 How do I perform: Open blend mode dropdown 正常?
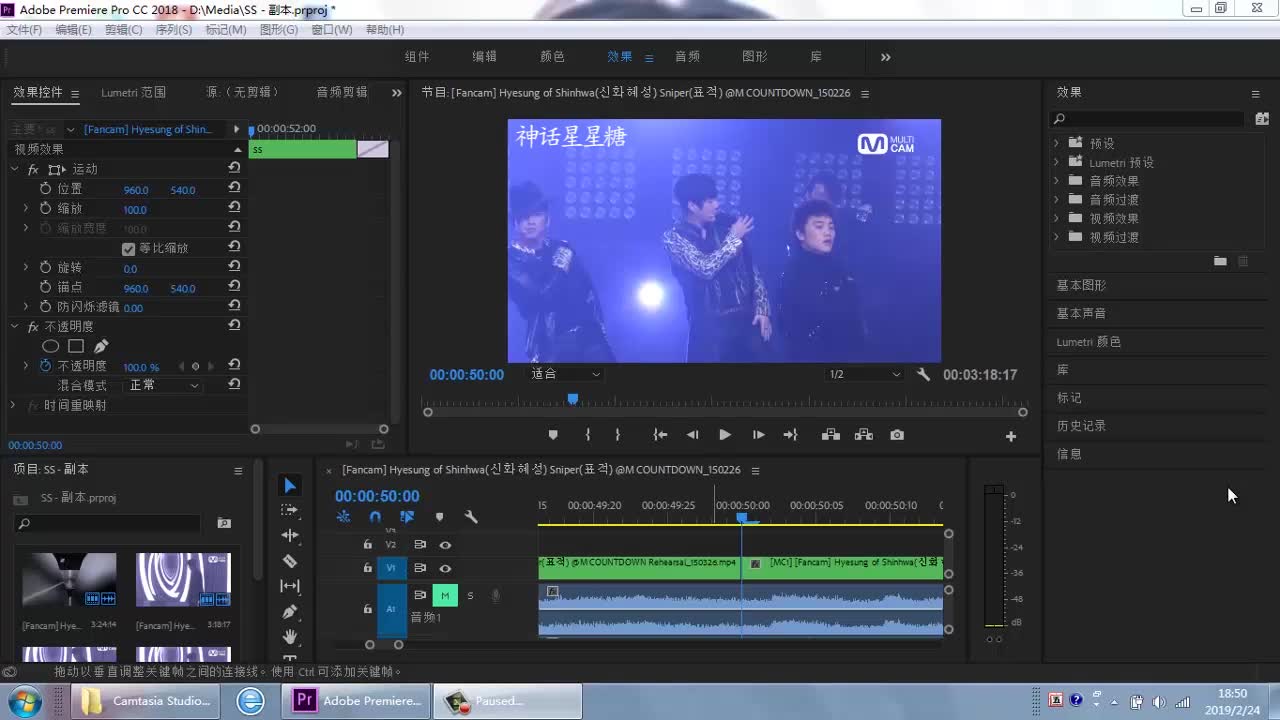click(164, 385)
